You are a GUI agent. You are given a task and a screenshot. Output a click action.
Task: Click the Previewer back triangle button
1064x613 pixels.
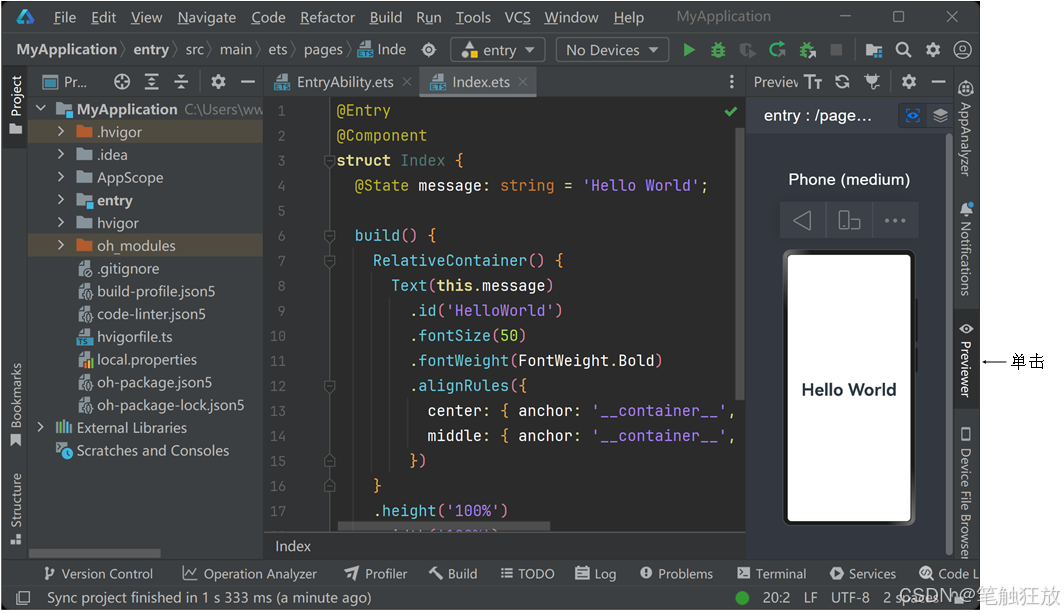[802, 220]
